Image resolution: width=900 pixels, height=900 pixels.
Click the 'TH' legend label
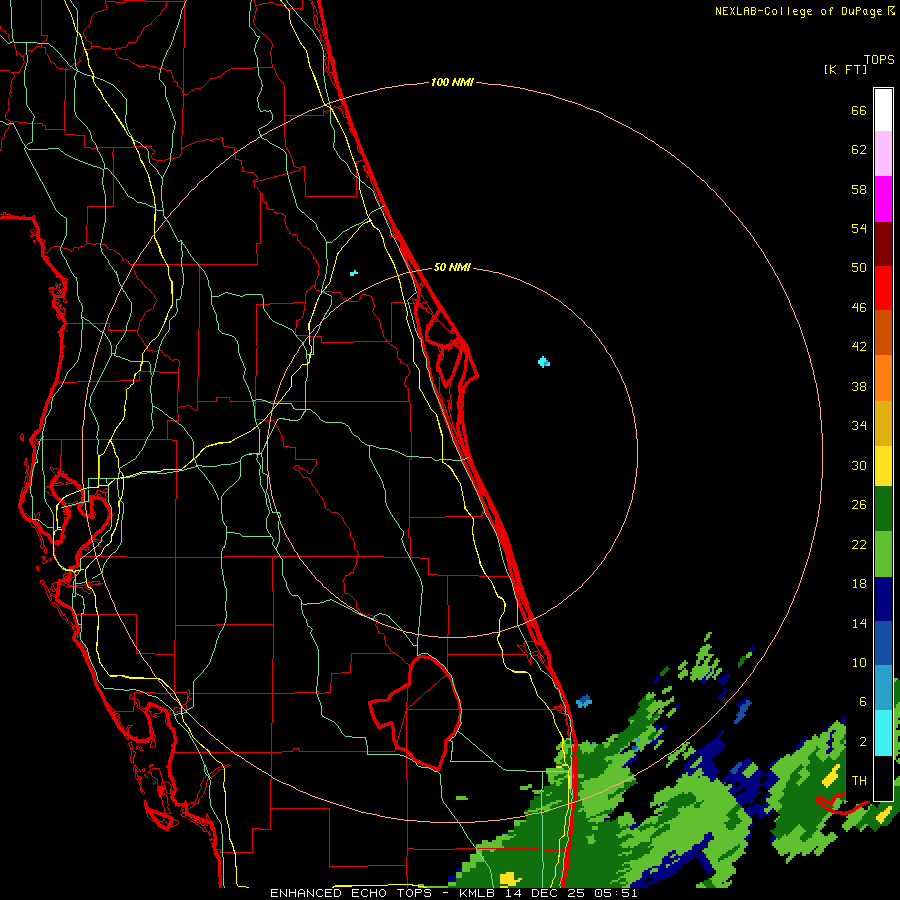point(859,781)
